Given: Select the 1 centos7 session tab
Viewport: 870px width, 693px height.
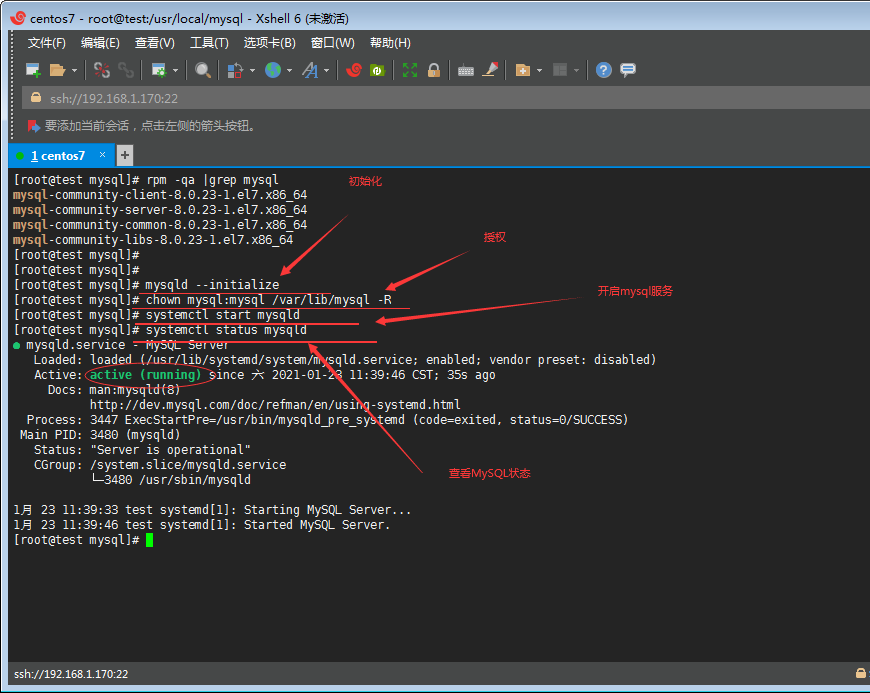Looking at the screenshot, I should coord(57,156).
